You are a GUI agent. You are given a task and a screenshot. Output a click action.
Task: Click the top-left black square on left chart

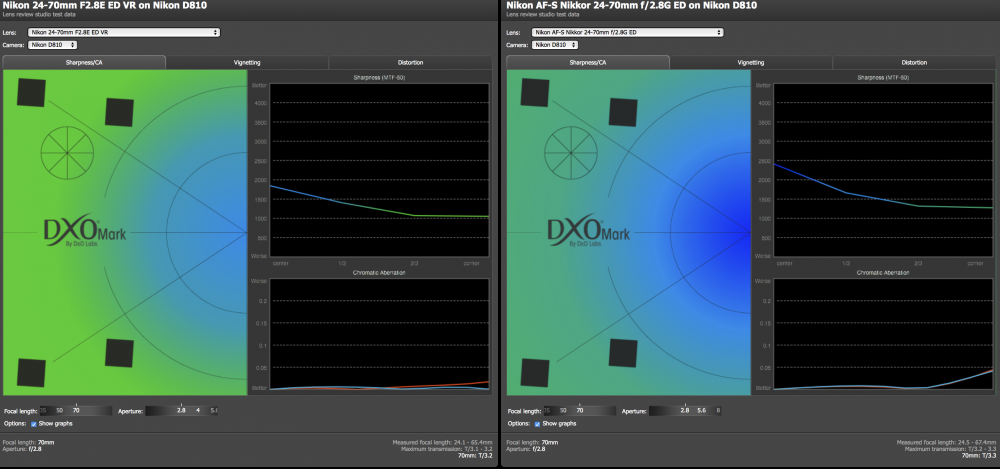(31, 92)
